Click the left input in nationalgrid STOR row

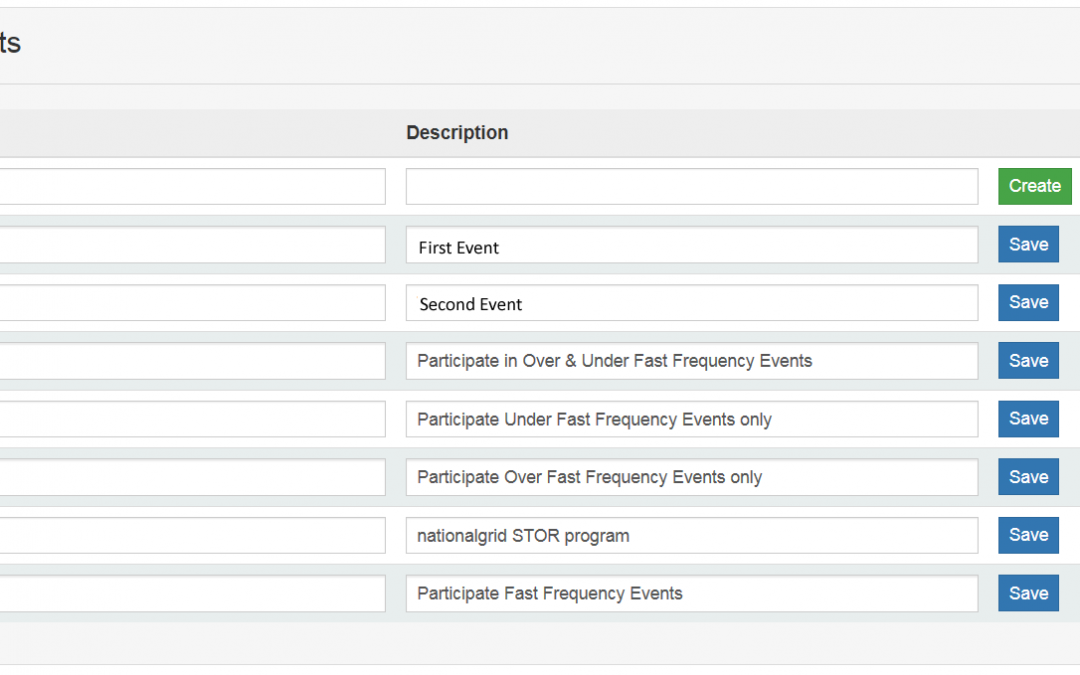190,535
